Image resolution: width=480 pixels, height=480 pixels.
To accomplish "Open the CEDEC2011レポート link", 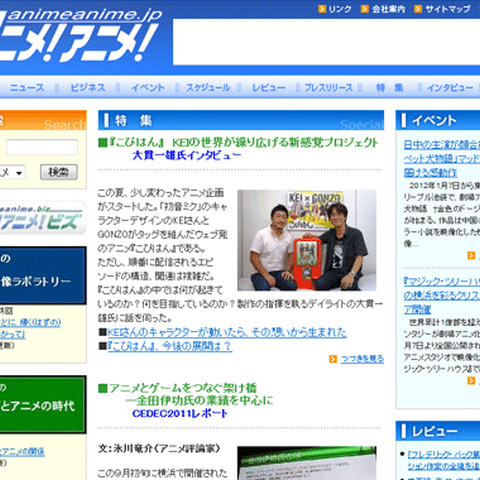I will 180,414.
